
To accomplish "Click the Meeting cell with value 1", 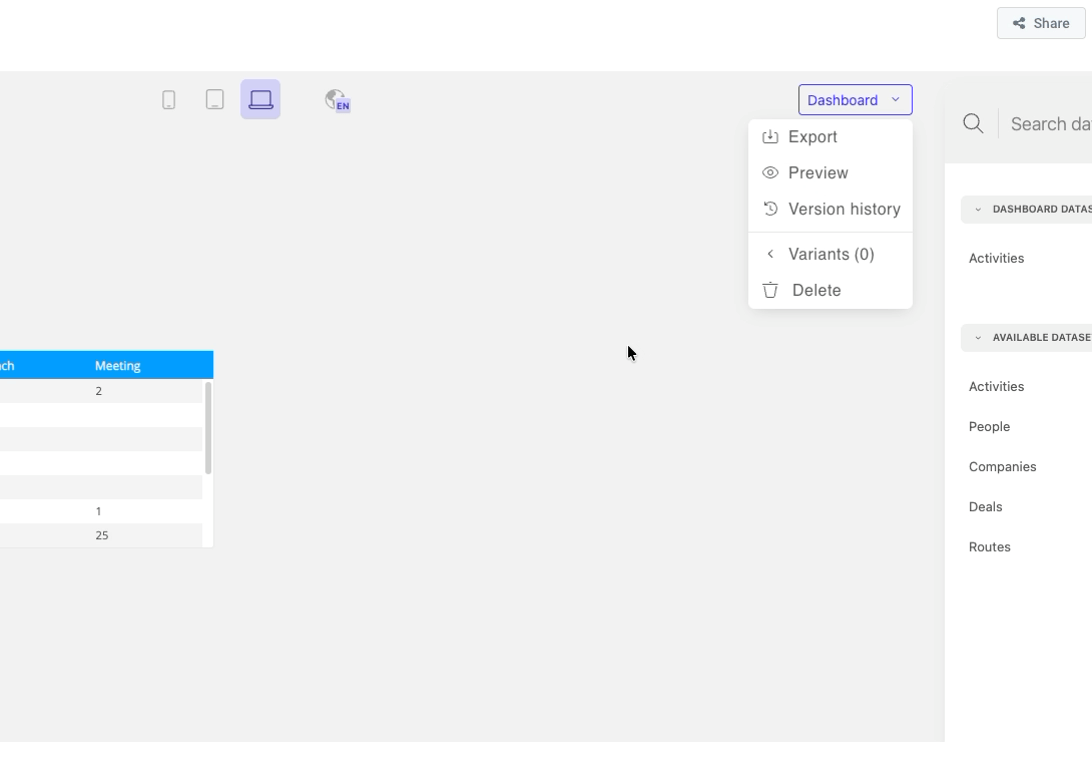I will pos(98,512).
